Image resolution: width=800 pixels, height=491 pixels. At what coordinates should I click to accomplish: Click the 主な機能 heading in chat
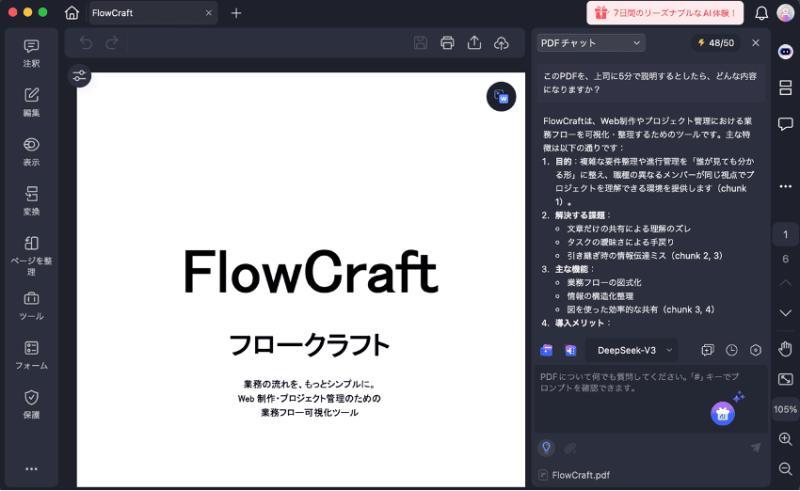(x=571, y=269)
